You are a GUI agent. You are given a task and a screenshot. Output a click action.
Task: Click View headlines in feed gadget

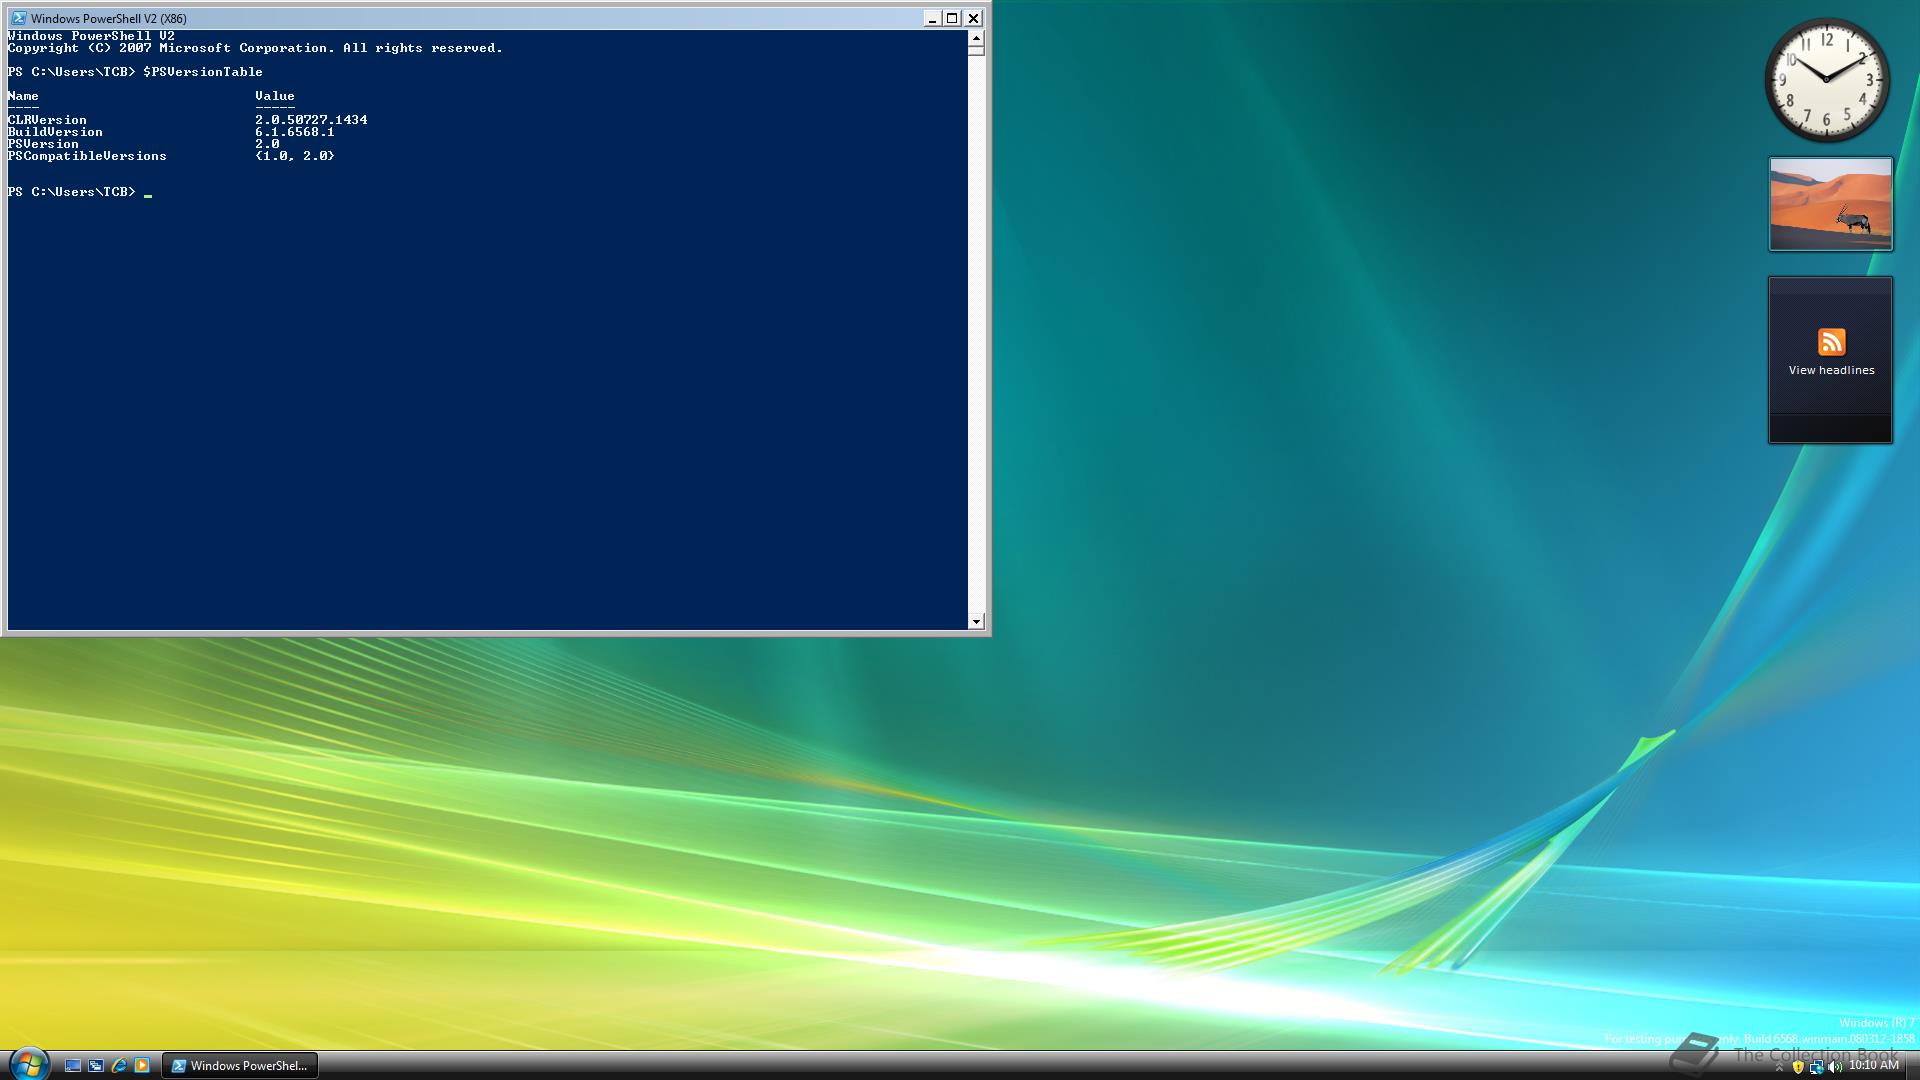[1831, 370]
